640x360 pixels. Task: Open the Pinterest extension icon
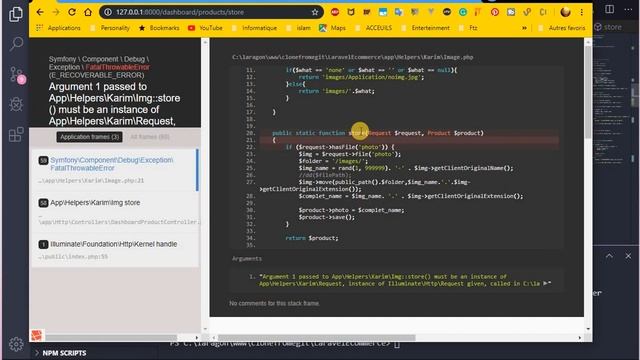495,12
